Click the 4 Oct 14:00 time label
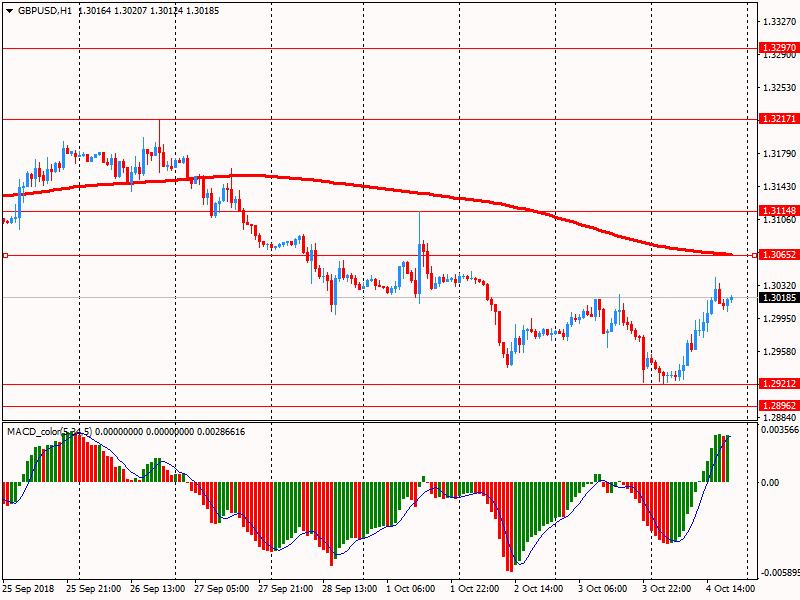 point(731,588)
